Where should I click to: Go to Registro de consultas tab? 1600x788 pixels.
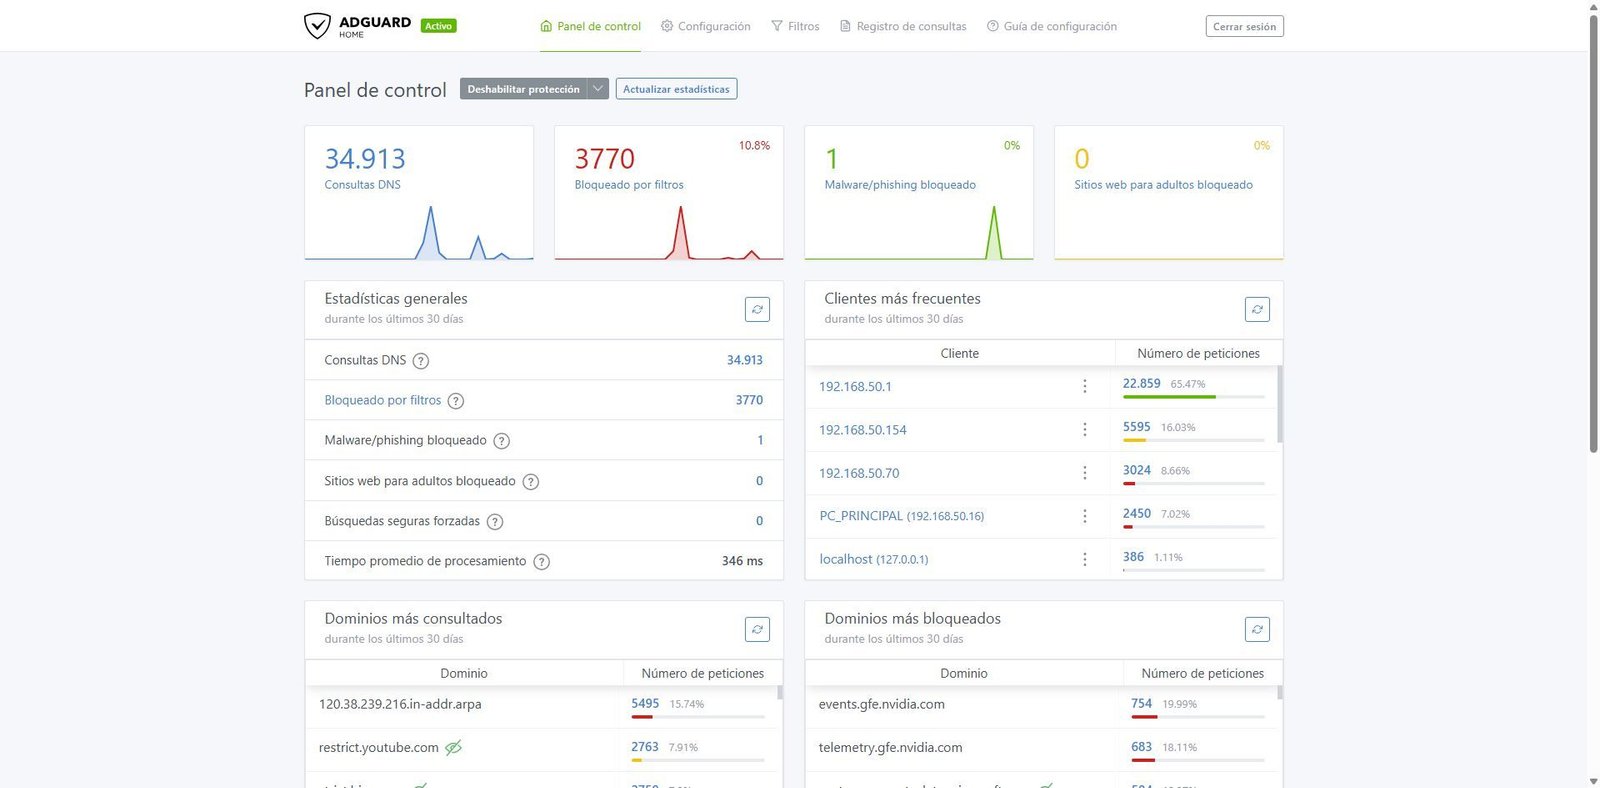point(903,26)
